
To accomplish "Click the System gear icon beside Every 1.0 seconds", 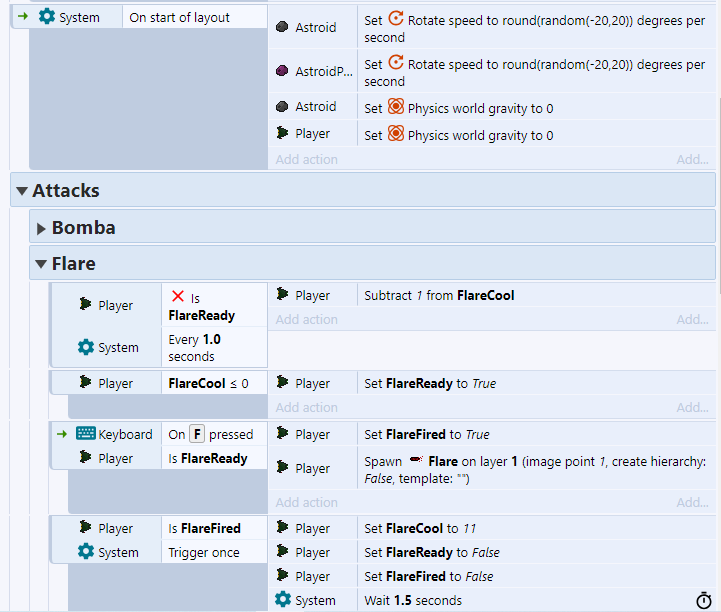I will coord(86,347).
